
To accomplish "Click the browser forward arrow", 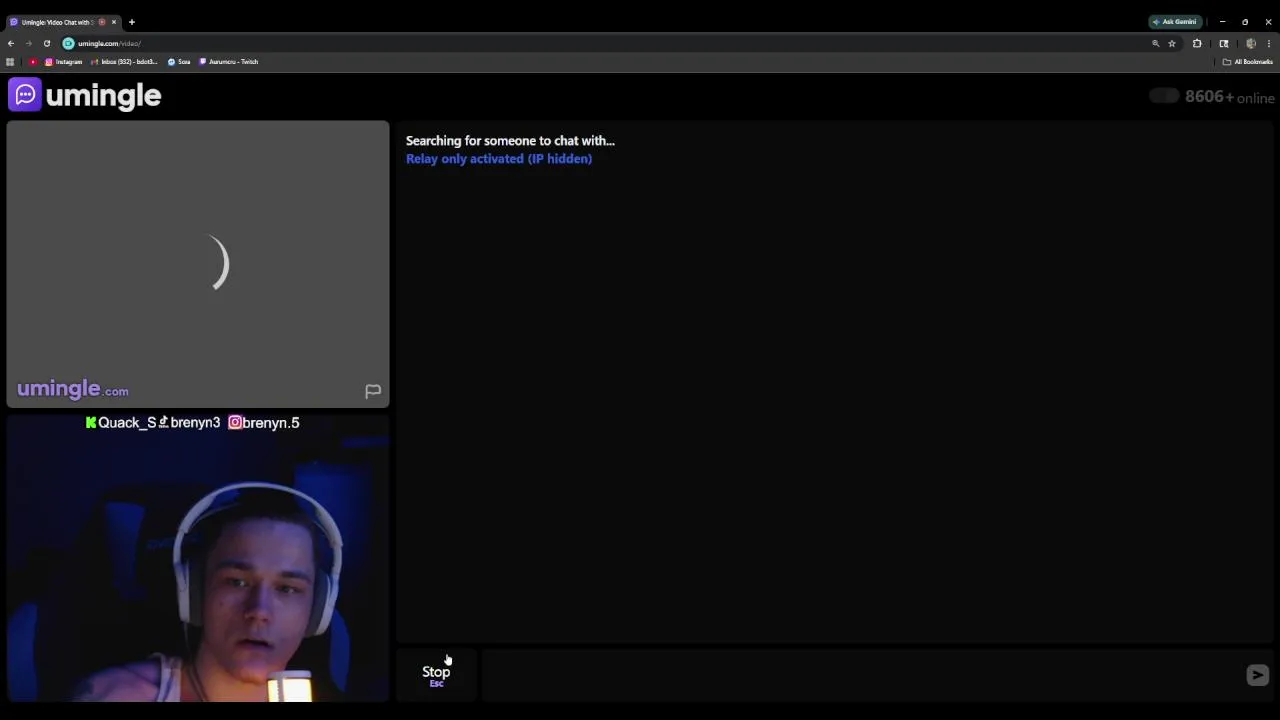I will point(29,43).
